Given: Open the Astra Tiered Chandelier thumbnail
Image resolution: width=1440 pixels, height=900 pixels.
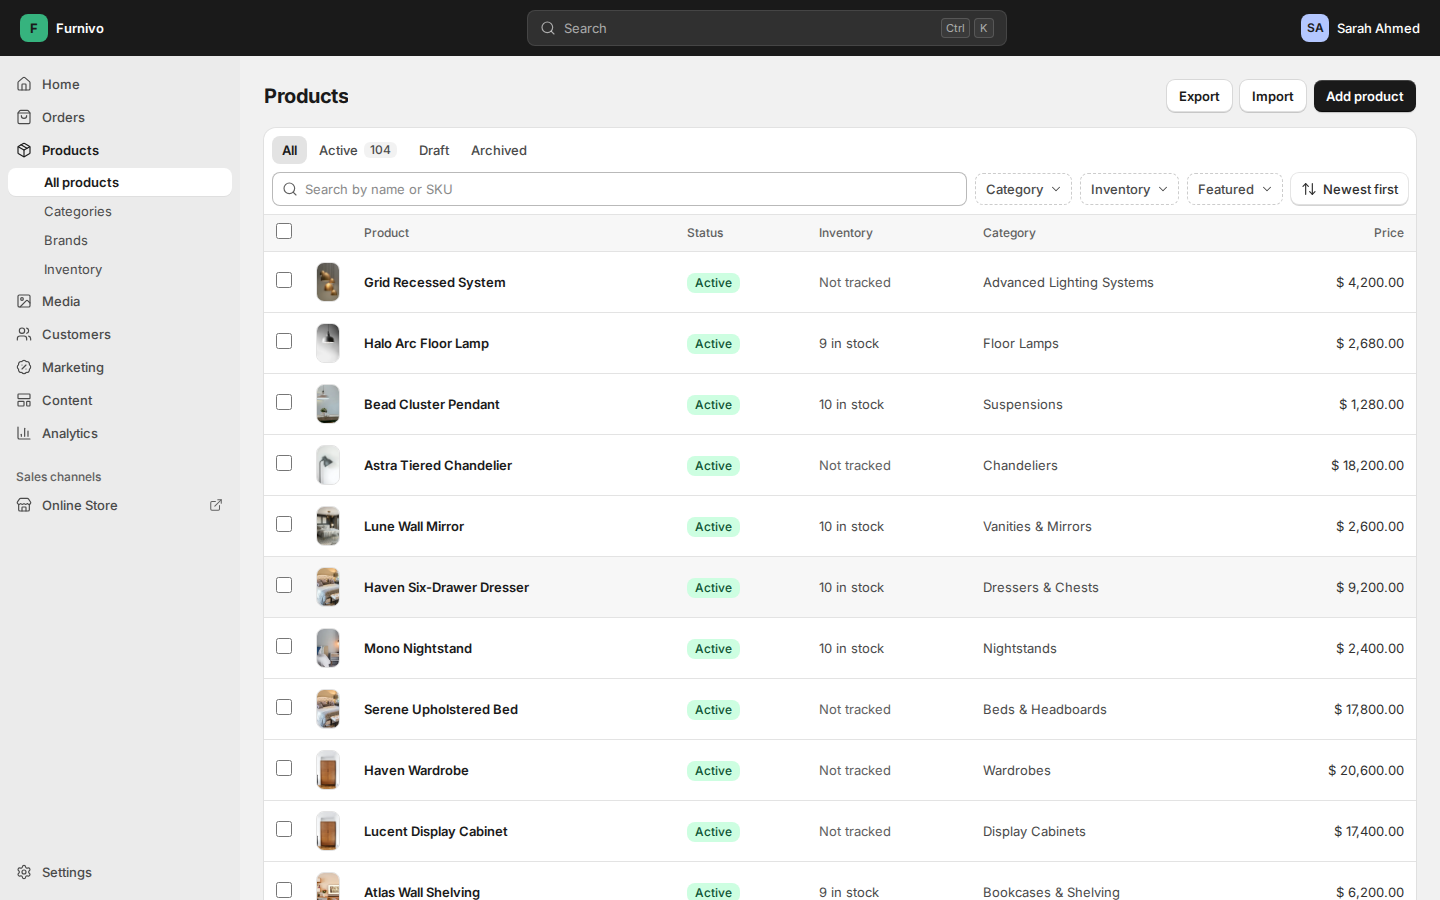Looking at the screenshot, I should (x=328, y=465).
